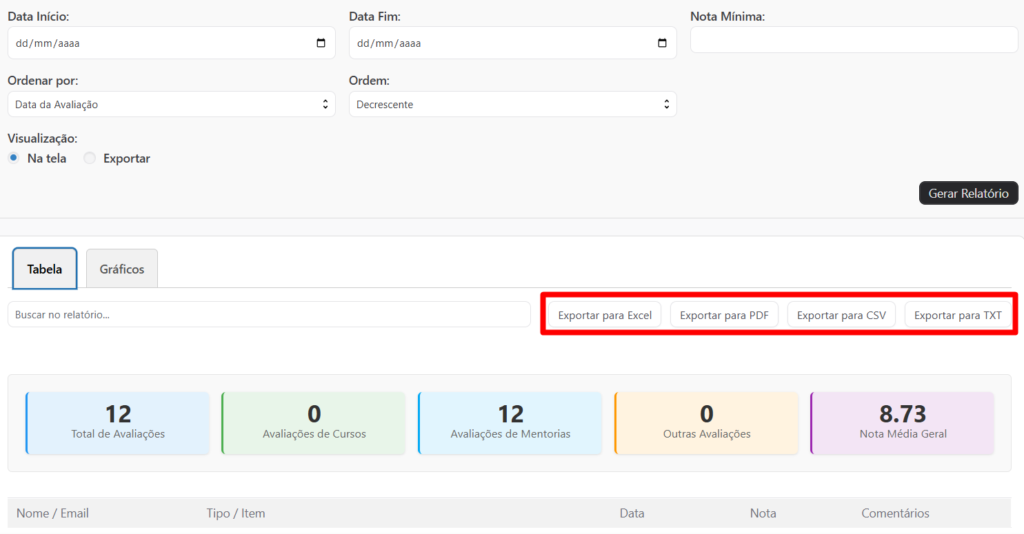
Task: Expand the Ordenar por dropdown
Action: tap(171, 104)
